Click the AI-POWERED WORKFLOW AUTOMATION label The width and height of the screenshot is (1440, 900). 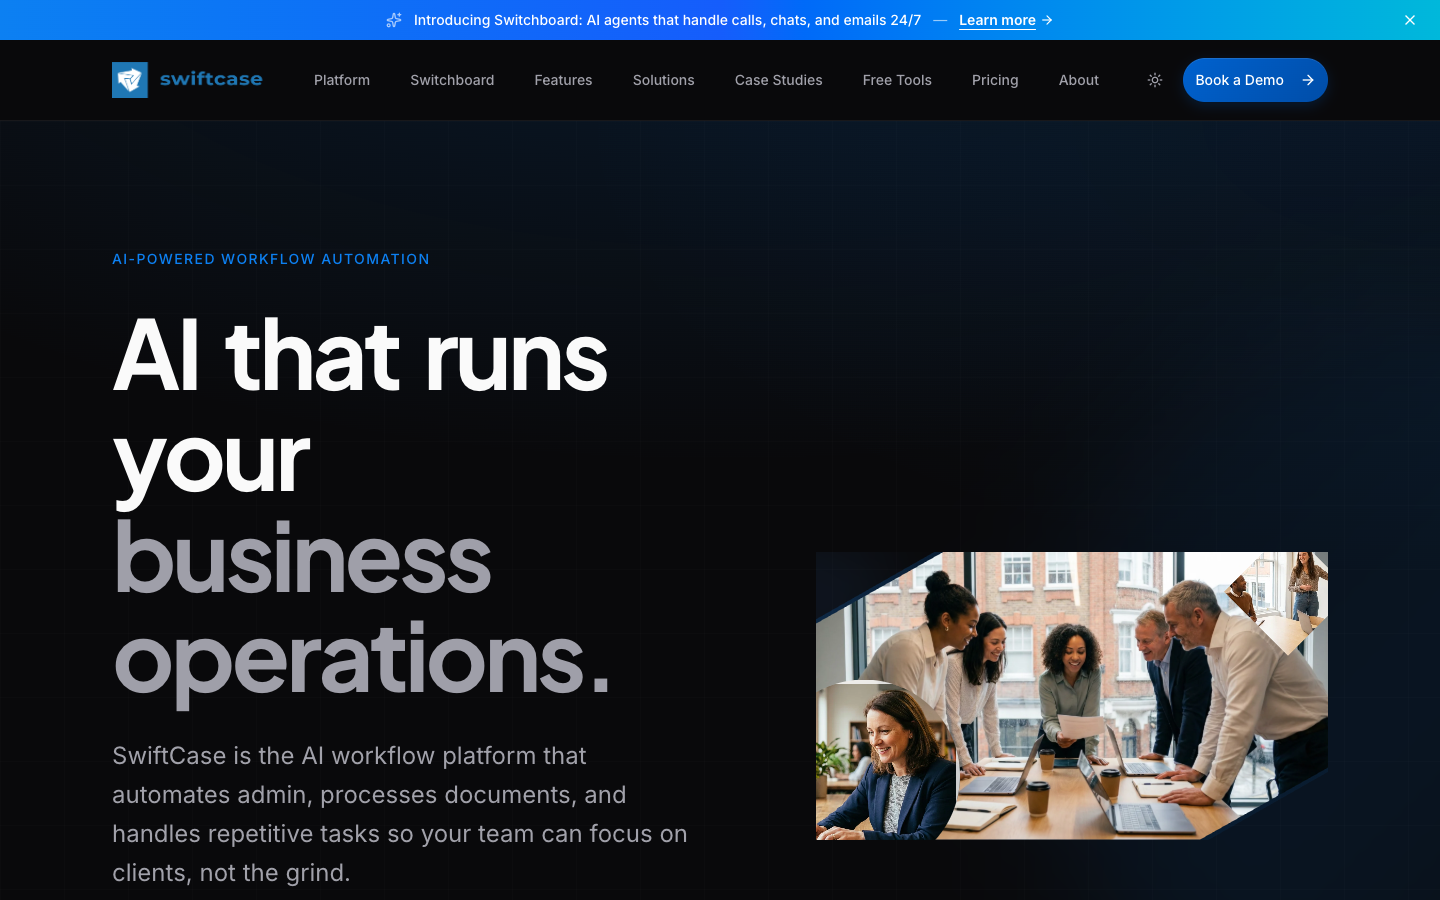click(271, 259)
